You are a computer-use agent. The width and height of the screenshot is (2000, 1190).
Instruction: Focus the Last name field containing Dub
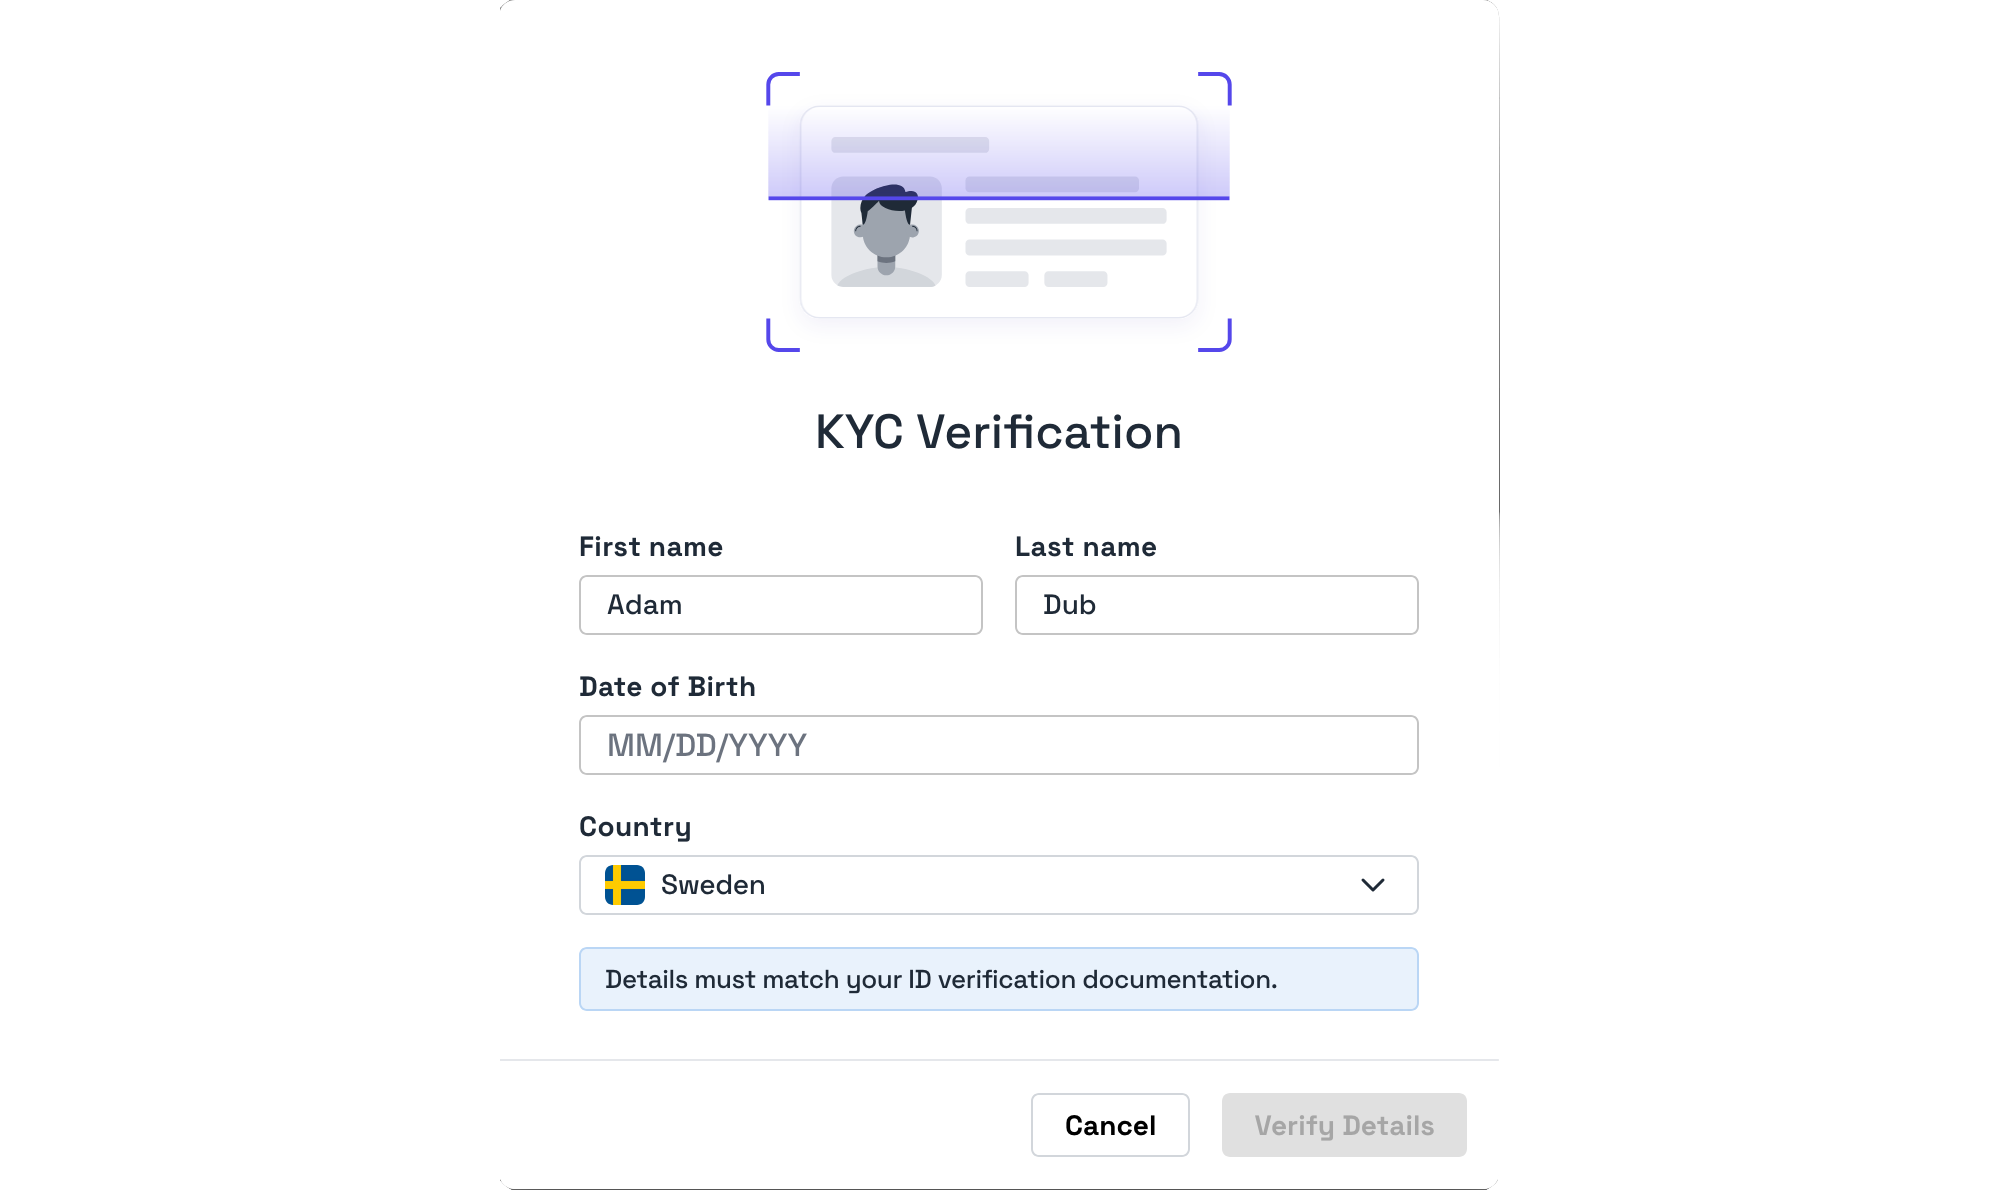pos(1216,605)
